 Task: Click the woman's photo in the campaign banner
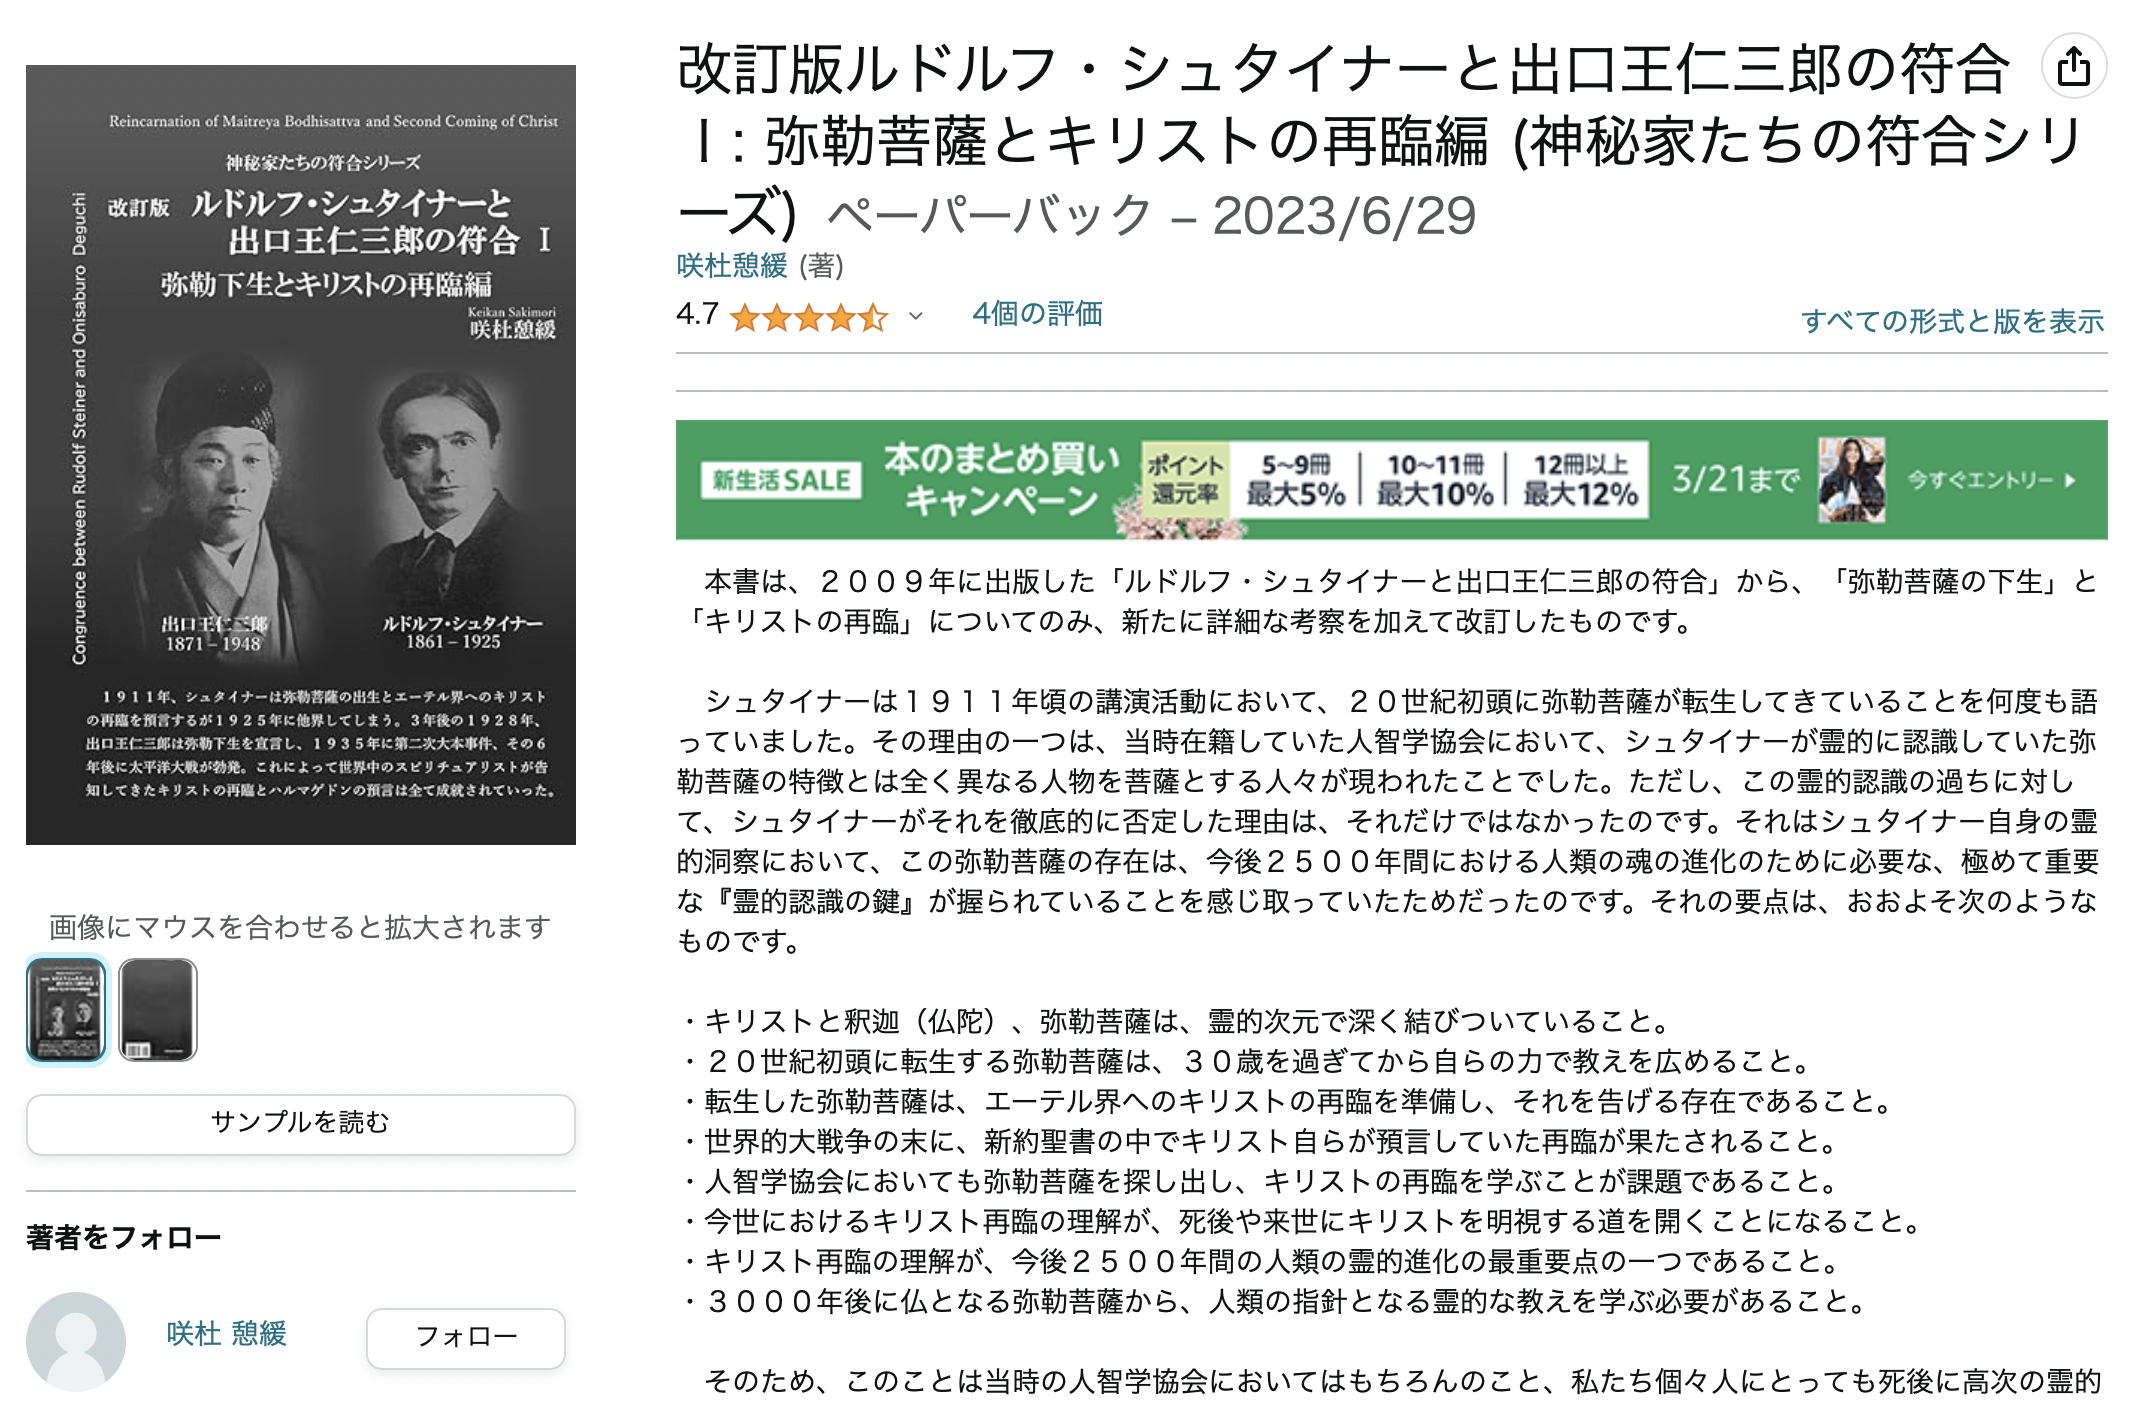point(1852,480)
